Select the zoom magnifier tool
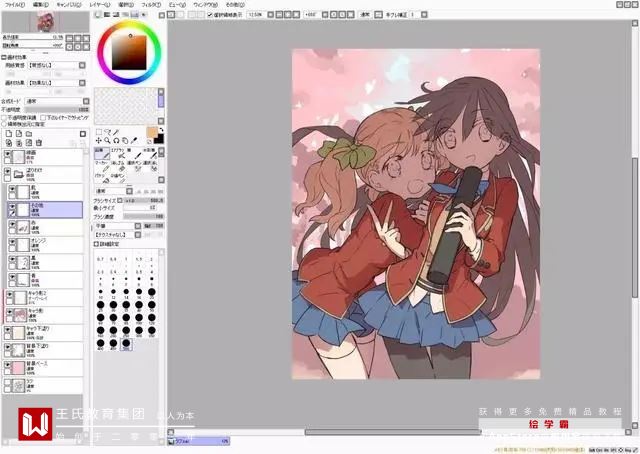This screenshot has width=640, height=454. (107, 140)
